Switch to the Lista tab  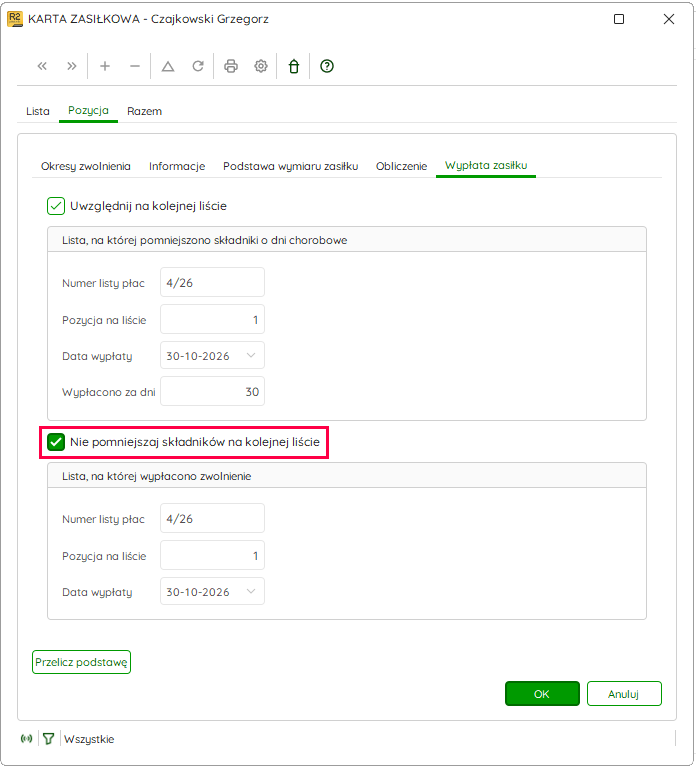coord(38,111)
